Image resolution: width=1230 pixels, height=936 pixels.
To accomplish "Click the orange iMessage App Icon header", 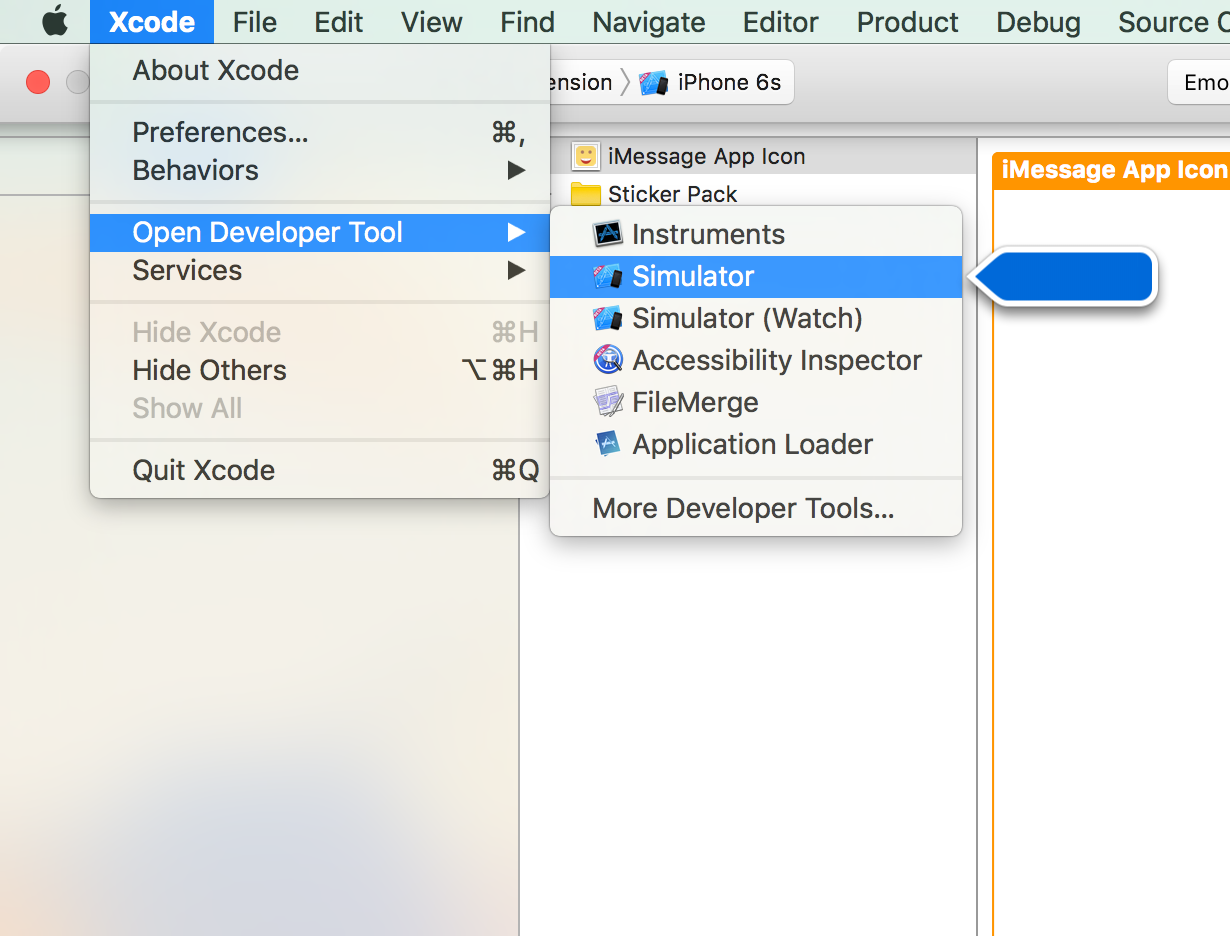I will coord(1111,170).
